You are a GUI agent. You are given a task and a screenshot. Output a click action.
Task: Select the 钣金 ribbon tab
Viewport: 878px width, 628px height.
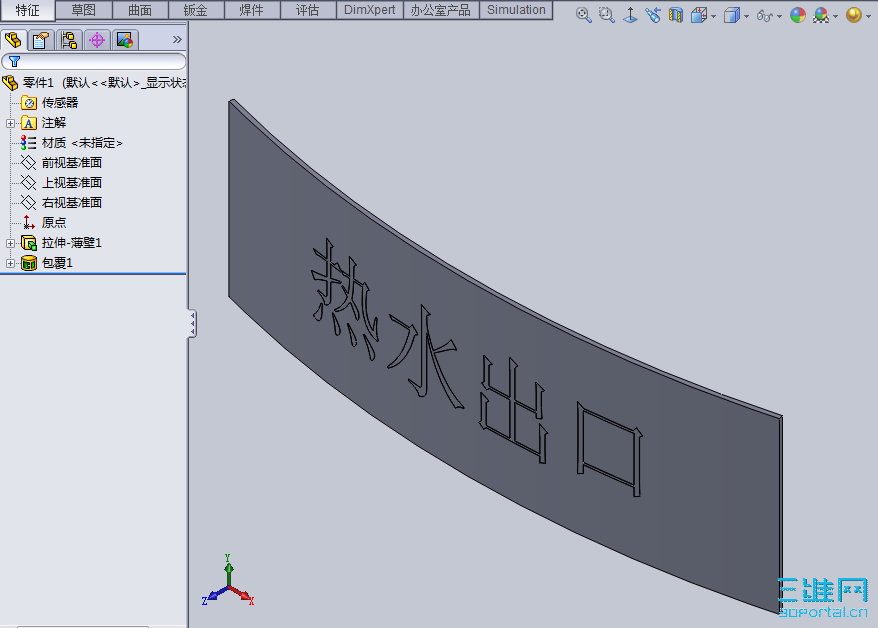(196, 10)
